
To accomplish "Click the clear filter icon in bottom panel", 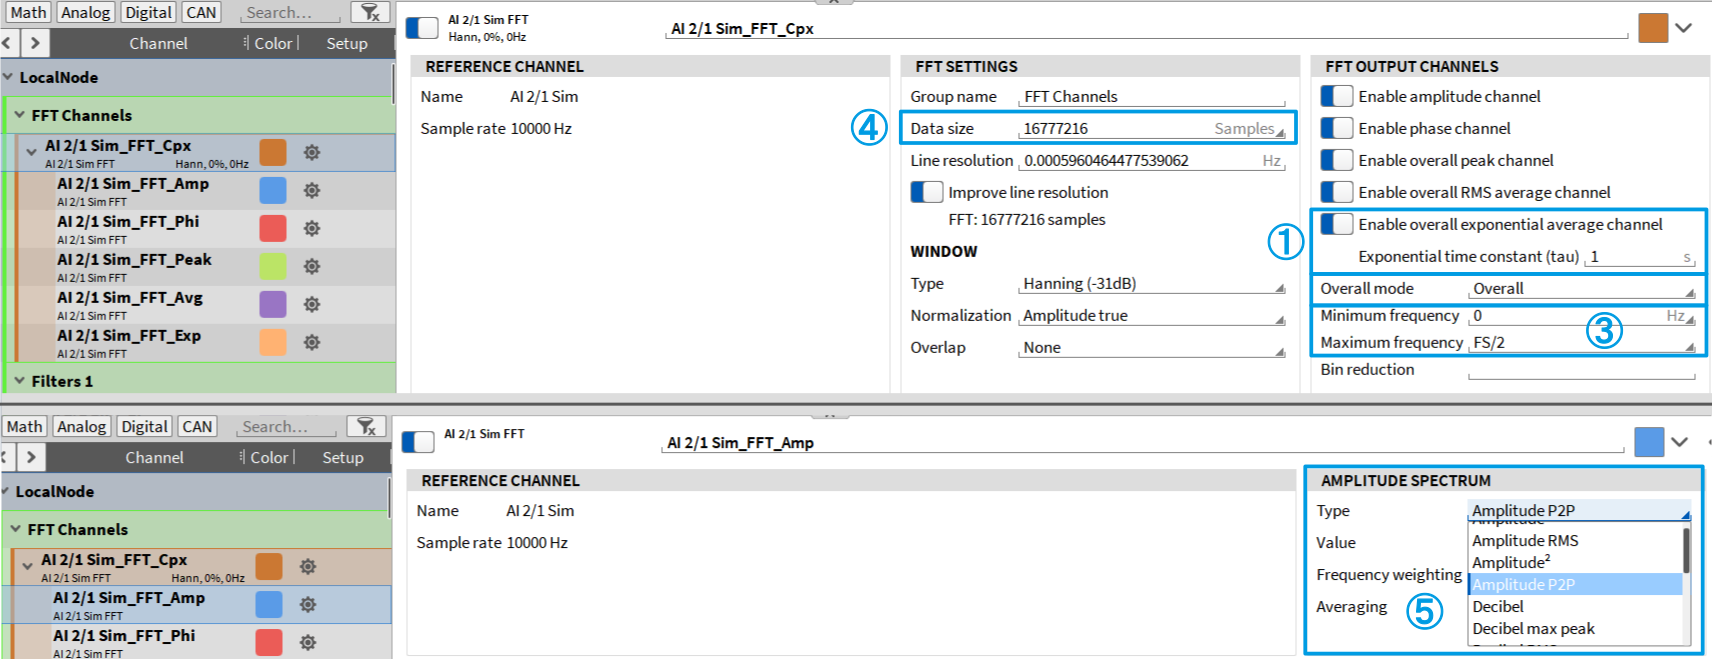I will pyautogui.click(x=366, y=427).
